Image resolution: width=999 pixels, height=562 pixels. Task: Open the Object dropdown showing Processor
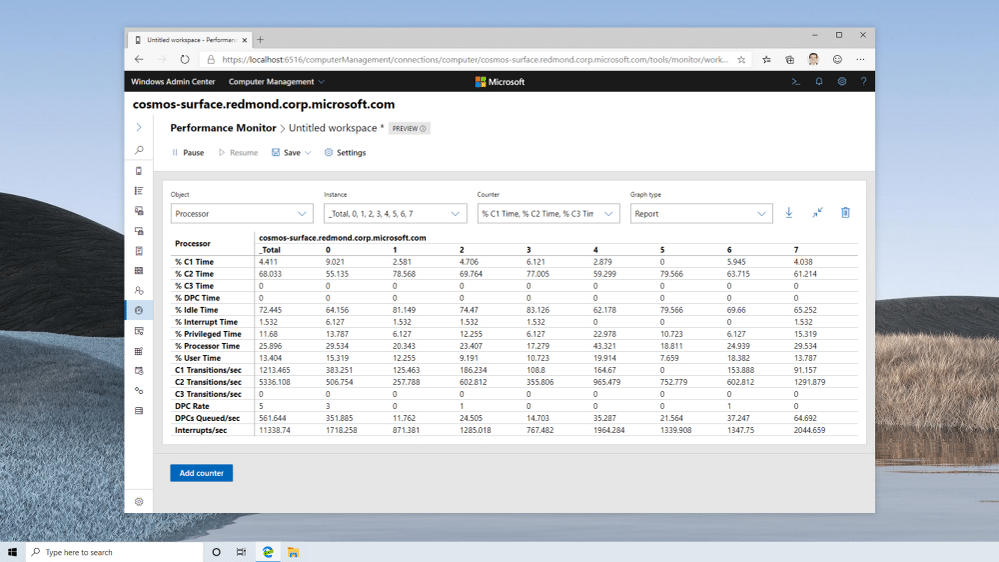click(241, 214)
